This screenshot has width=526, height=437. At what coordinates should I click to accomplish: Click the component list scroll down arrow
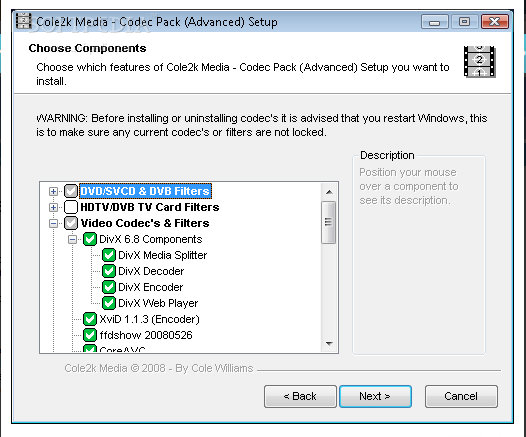329,343
